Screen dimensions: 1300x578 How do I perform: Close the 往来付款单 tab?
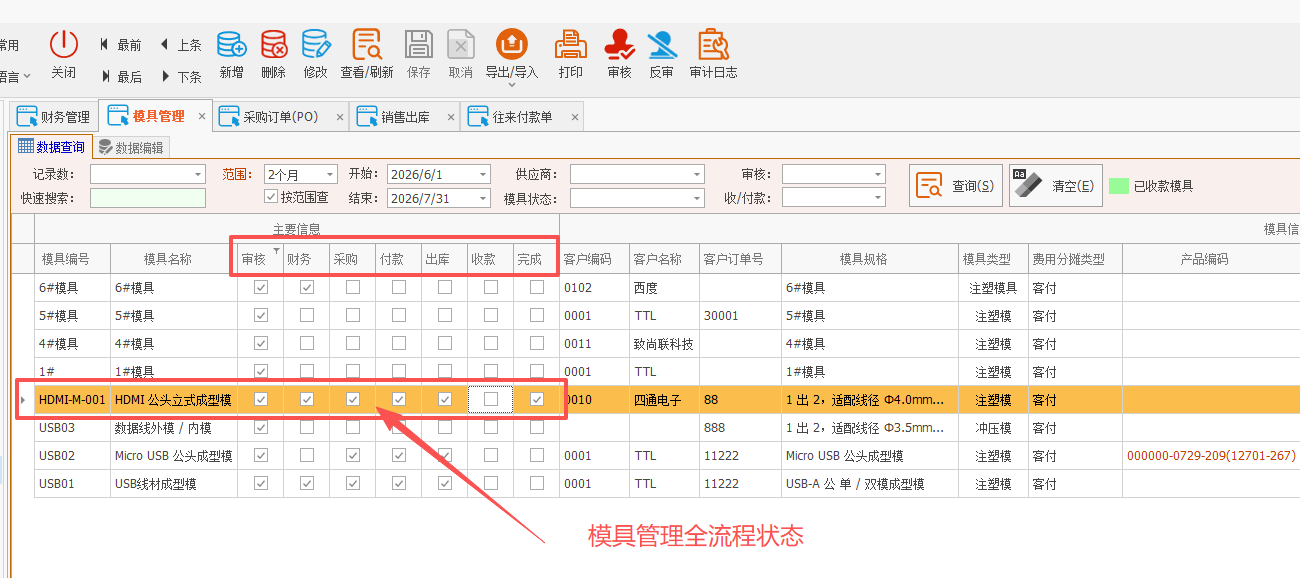pyautogui.click(x=574, y=117)
